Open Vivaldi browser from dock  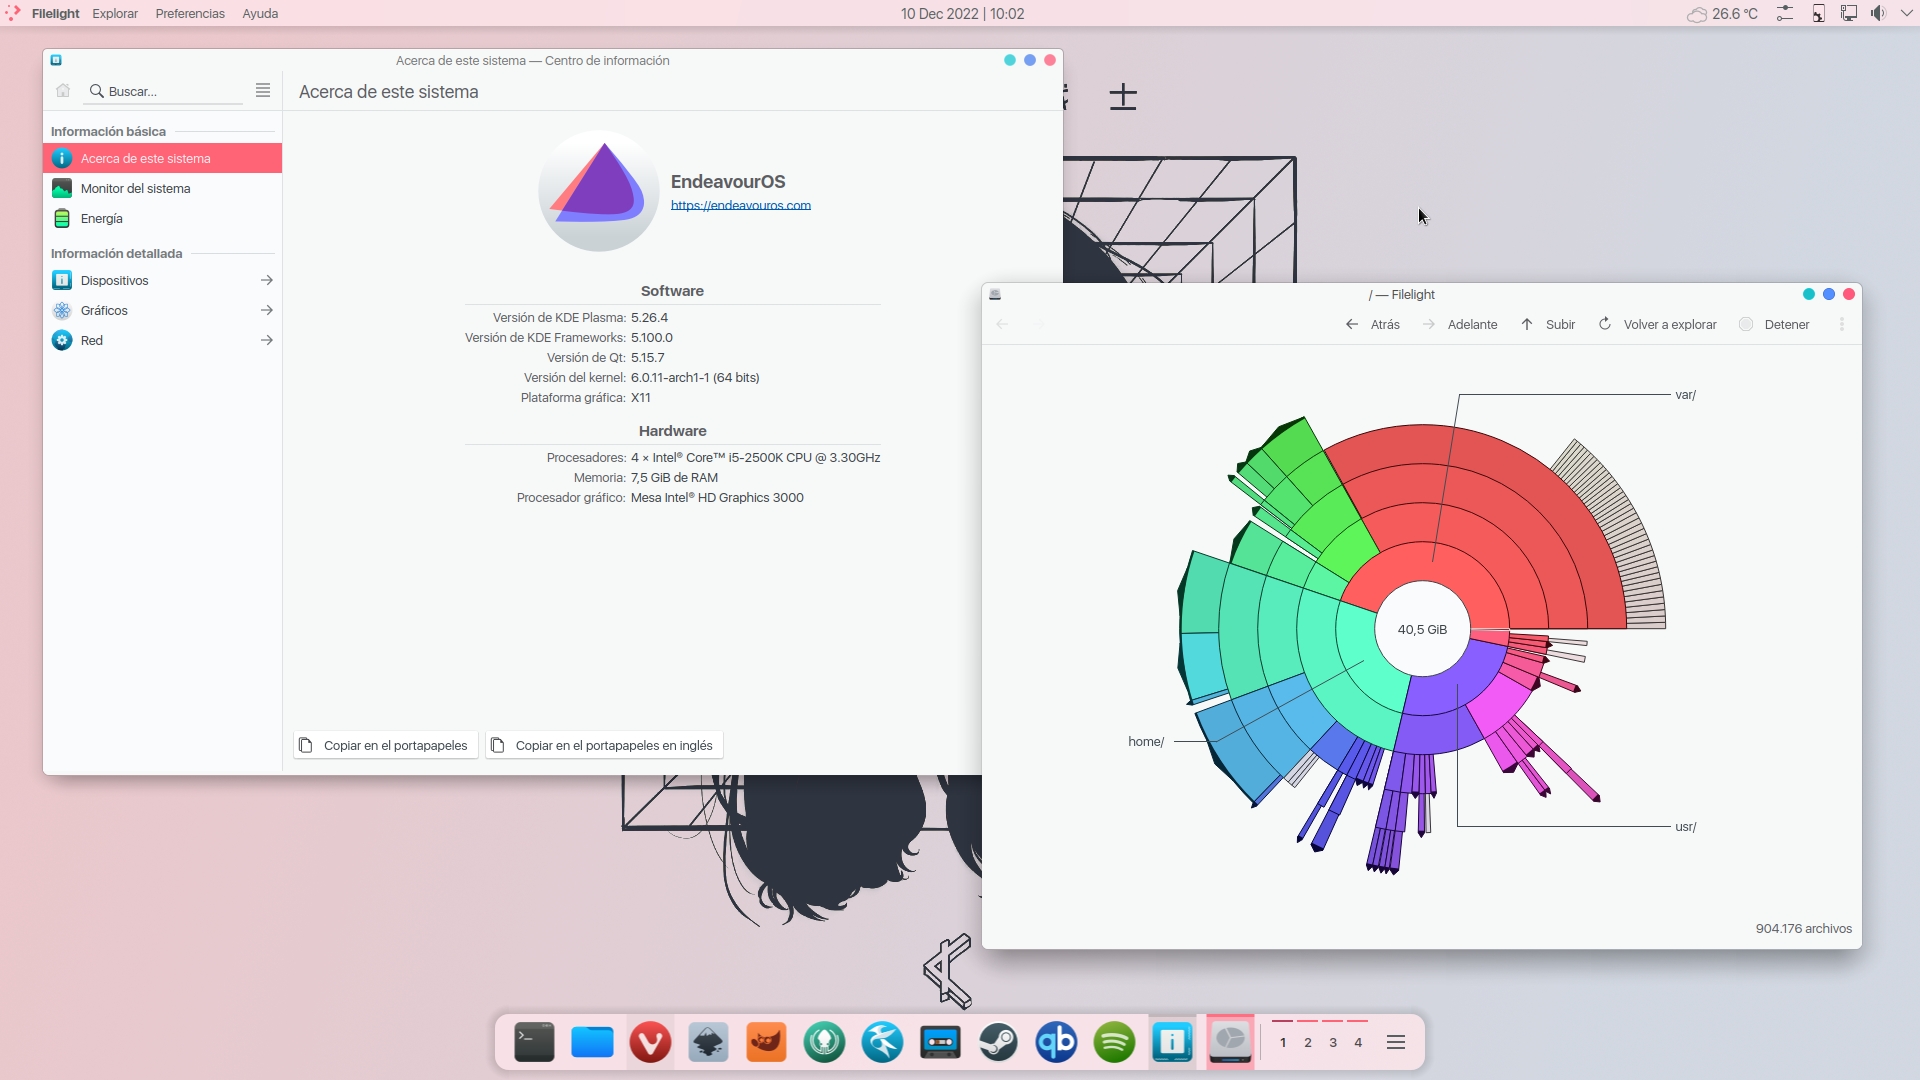(x=650, y=1043)
